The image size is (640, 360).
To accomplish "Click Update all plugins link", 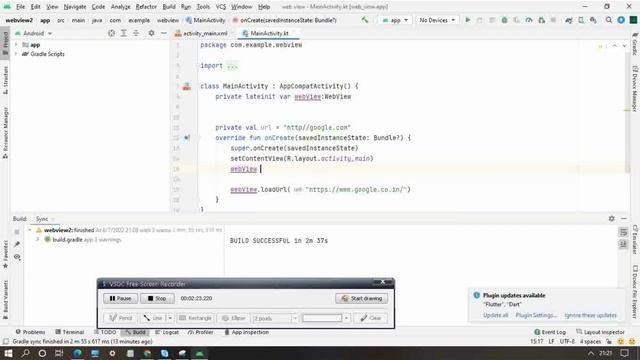I will click(496, 315).
